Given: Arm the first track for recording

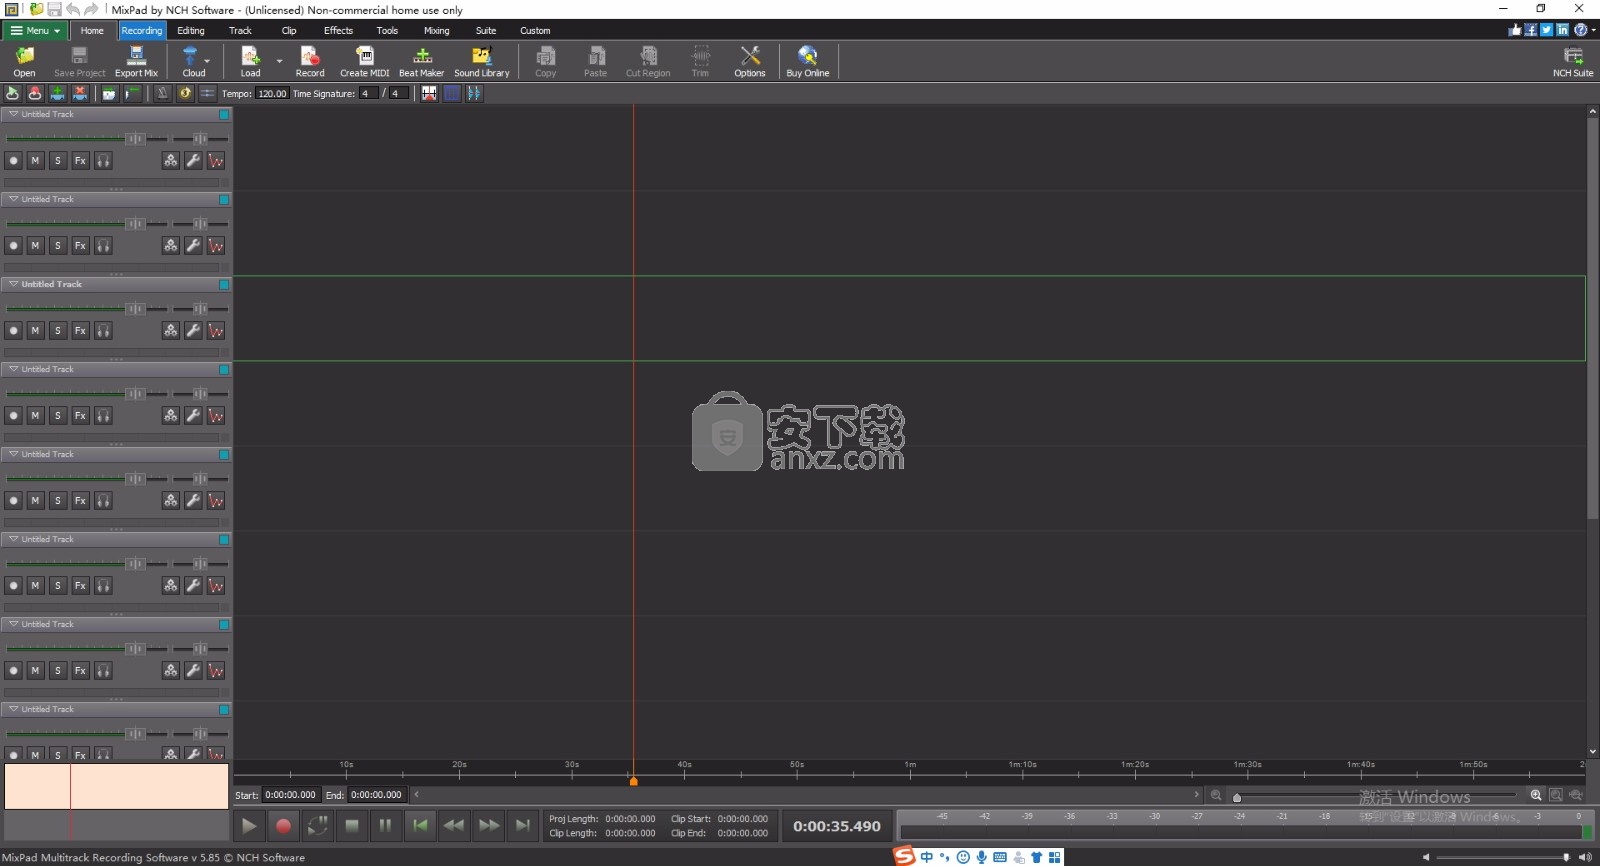Looking at the screenshot, I should pos(13,160).
